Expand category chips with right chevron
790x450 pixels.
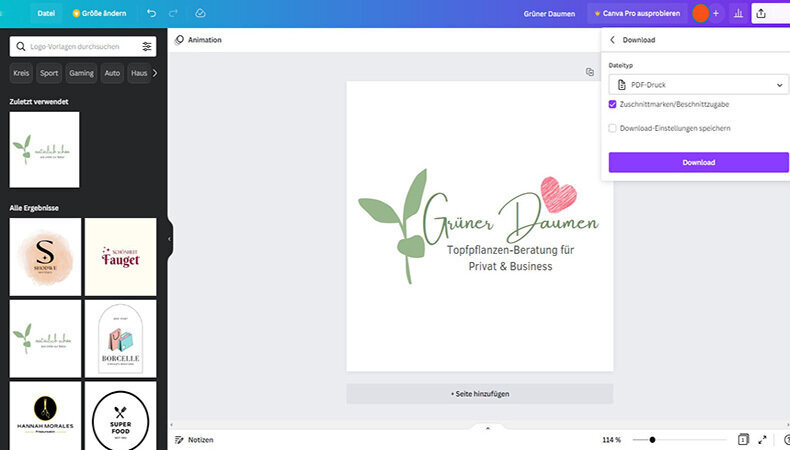(x=154, y=73)
